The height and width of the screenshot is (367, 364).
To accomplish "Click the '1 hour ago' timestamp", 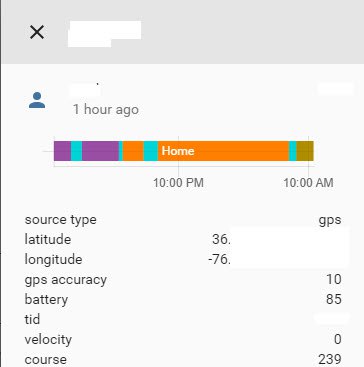I will (x=106, y=109).
